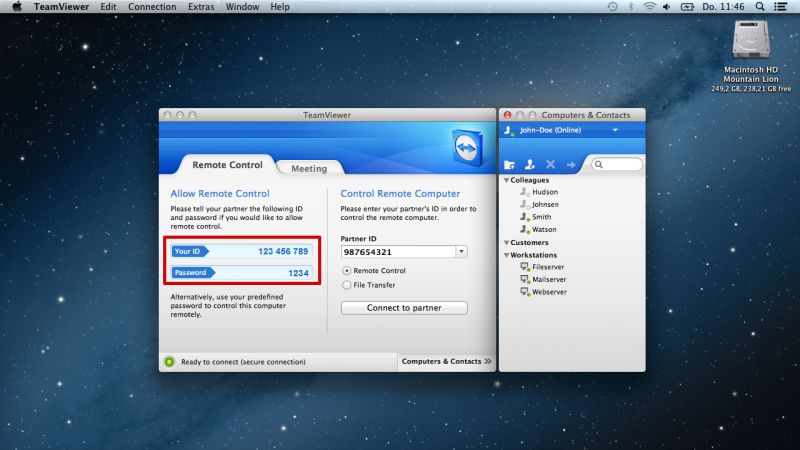Collapse the Customers group

point(507,242)
